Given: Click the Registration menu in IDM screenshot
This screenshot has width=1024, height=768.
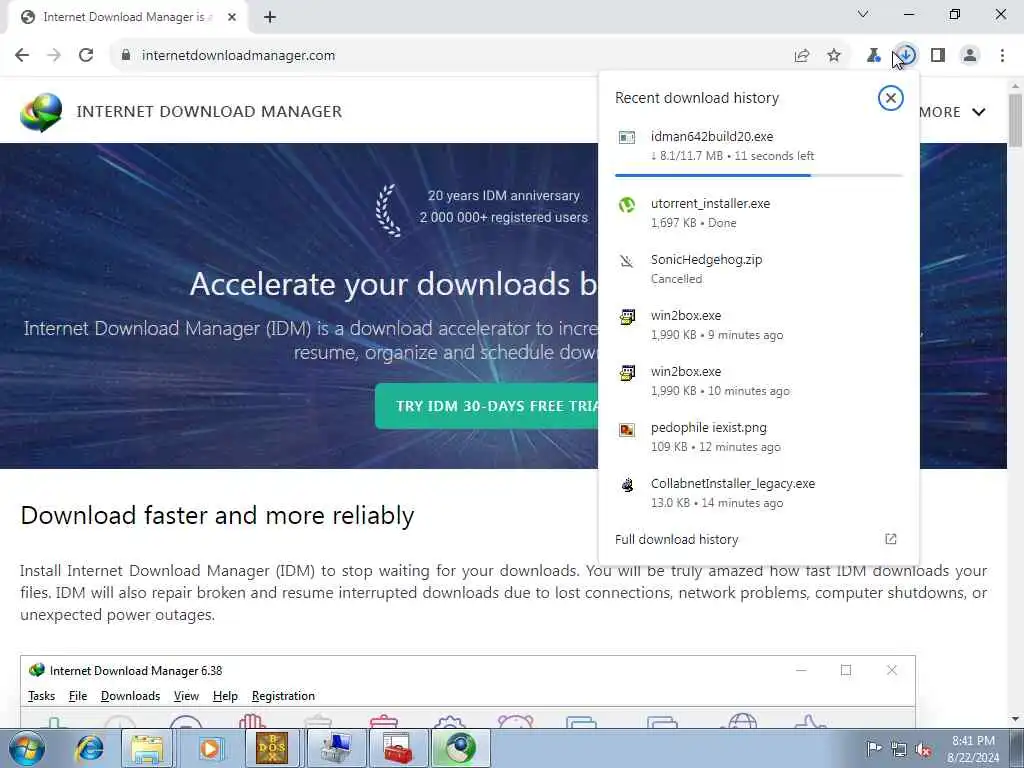Looking at the screenshot, I should tap(283, 696).
